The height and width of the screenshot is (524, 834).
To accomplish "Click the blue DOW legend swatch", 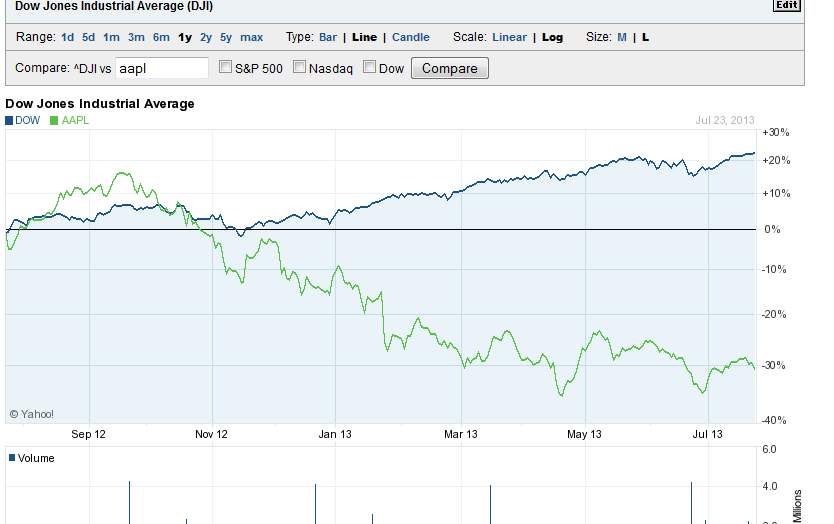I will 9,121.
